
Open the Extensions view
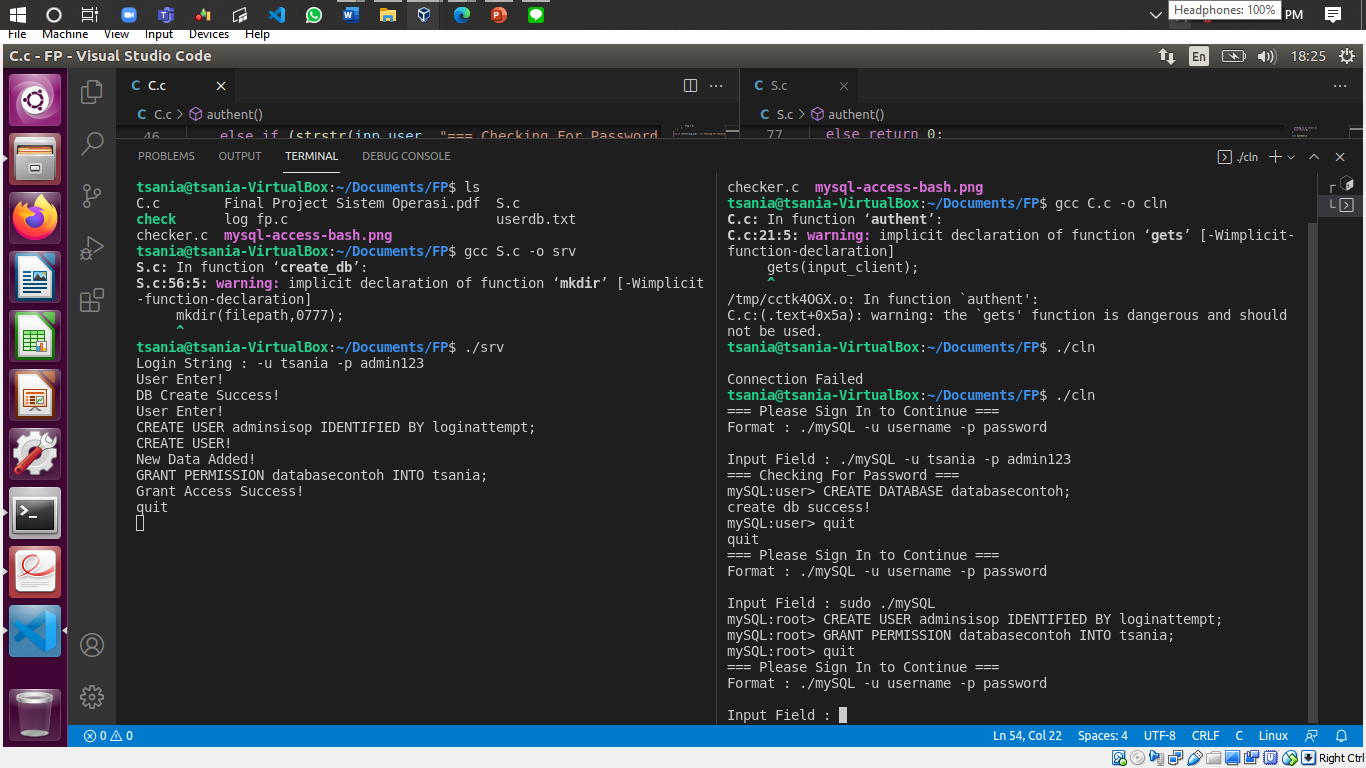[x=91, y=299]
